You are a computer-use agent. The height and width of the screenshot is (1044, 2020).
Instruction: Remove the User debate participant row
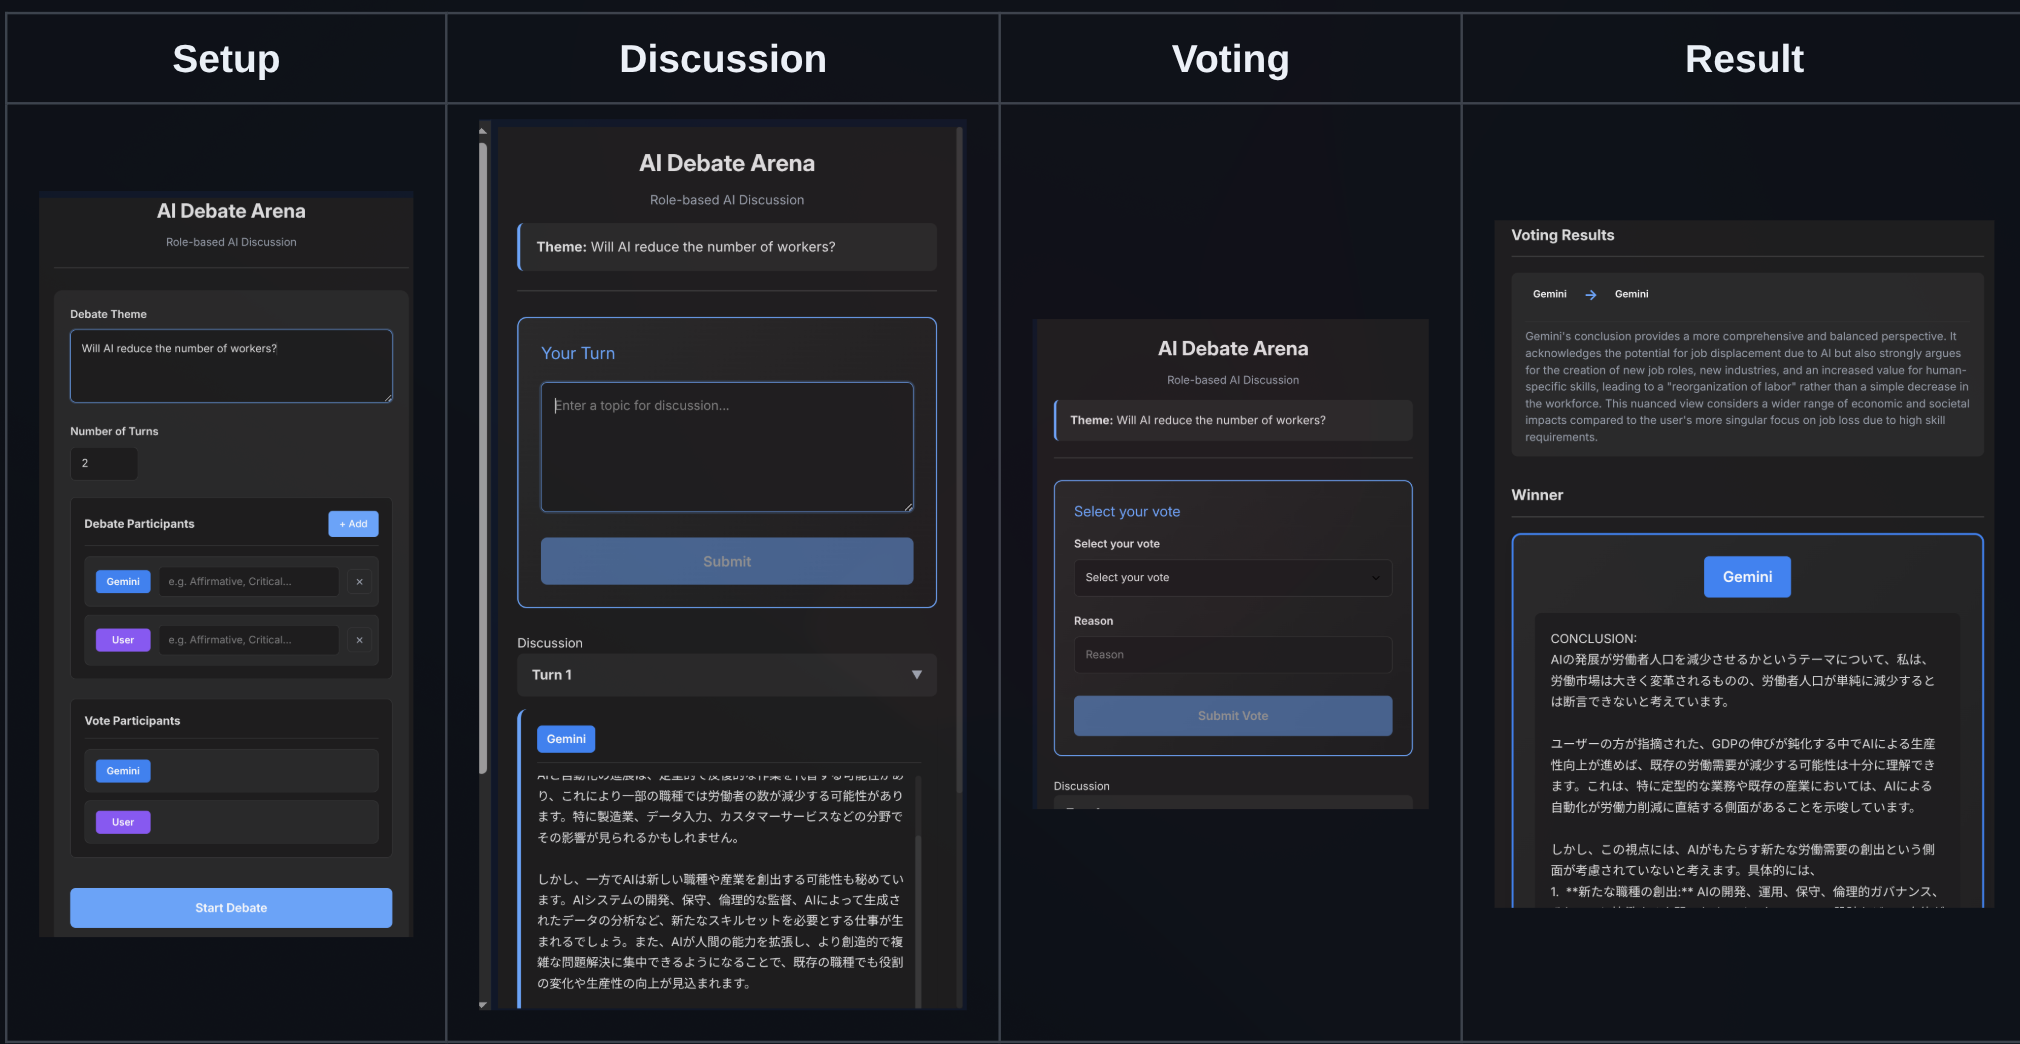(359, 640)
